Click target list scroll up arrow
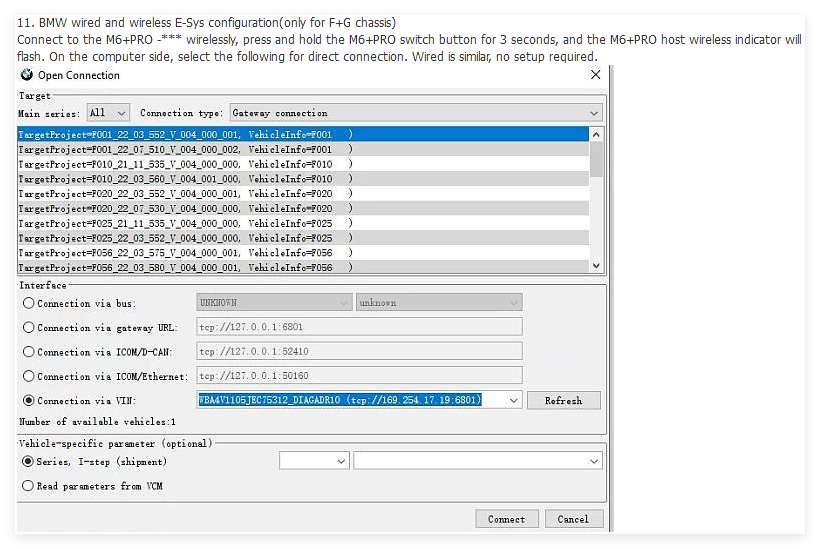820x549 pixels. pyautogui.click(x=596, y=134)
